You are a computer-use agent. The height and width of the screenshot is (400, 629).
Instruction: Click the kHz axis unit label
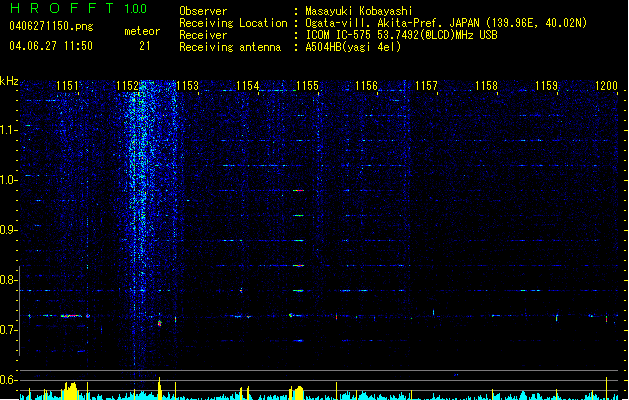[9, 81]
